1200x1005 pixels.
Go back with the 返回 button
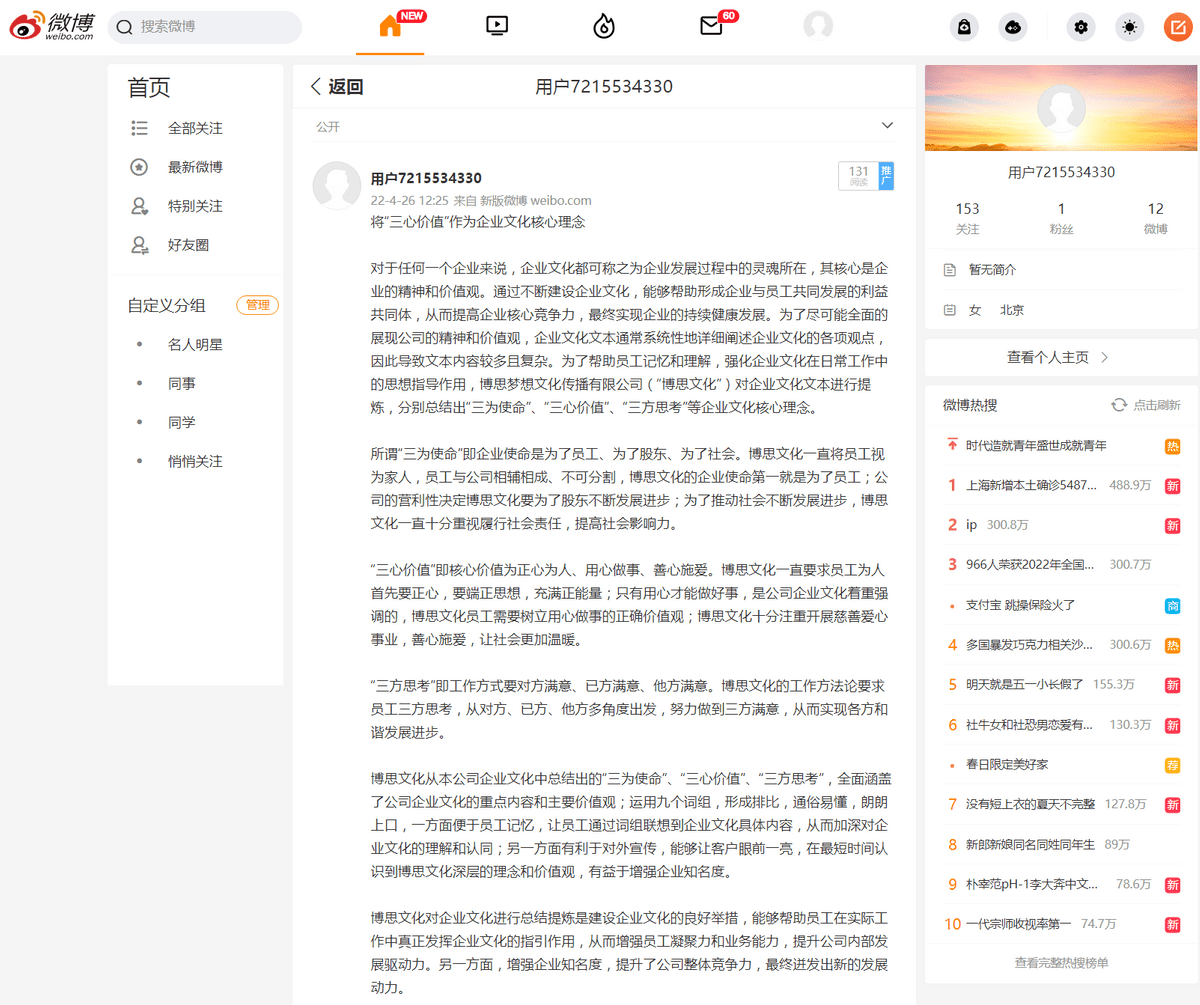336,87
